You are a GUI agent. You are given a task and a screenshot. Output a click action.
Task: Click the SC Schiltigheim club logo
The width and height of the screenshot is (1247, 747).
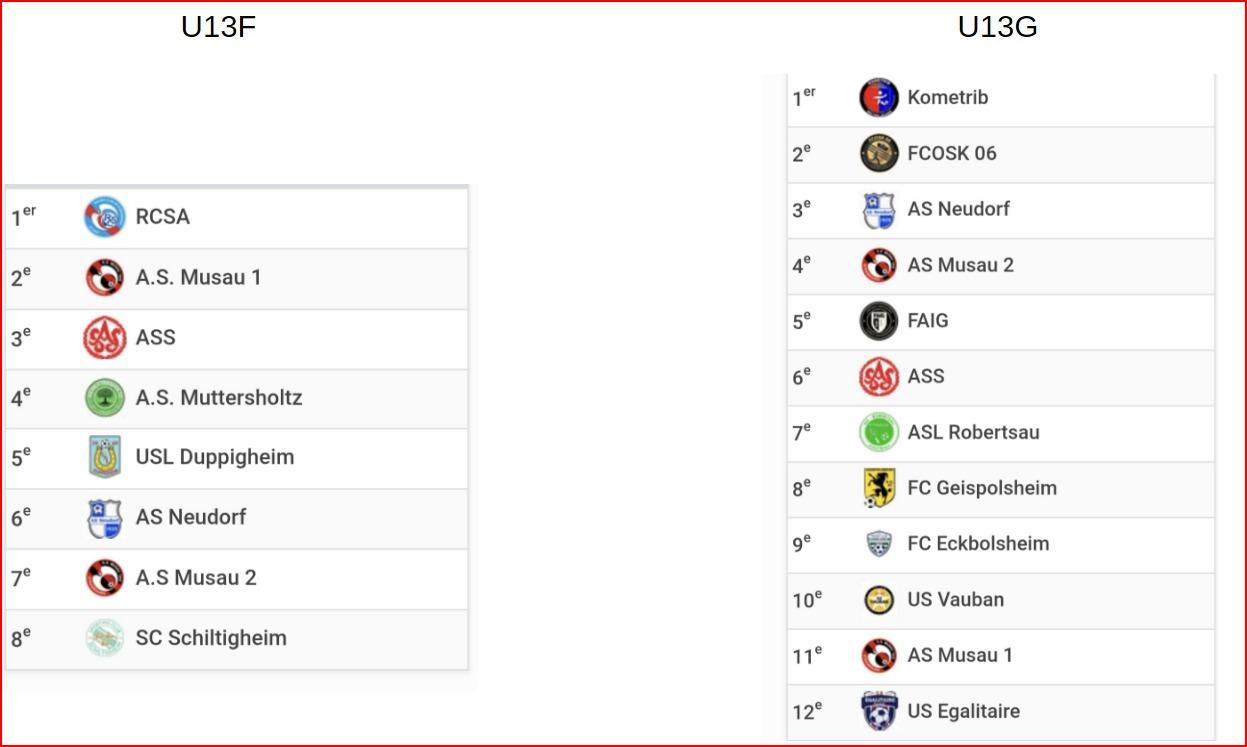click(x=104, y=638)
